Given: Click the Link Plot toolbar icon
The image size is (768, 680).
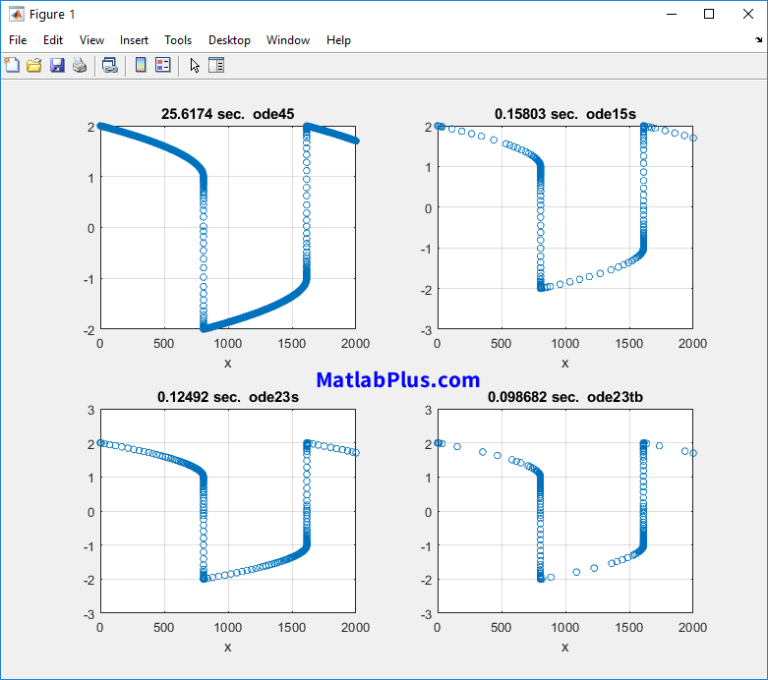Looking at the screenshot, I should [110, 65].
